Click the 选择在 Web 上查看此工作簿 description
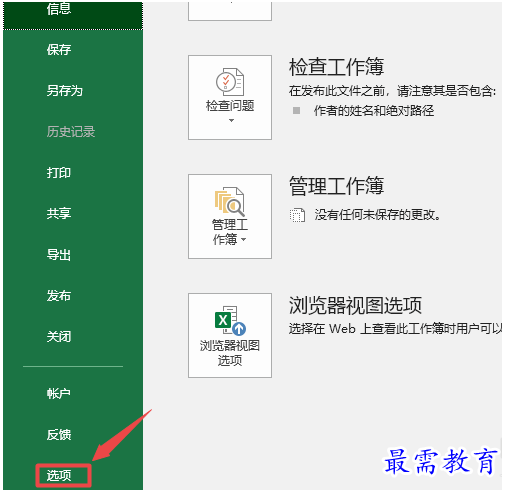Viewport: 506px width, 493px height. (x=395, y=329)
